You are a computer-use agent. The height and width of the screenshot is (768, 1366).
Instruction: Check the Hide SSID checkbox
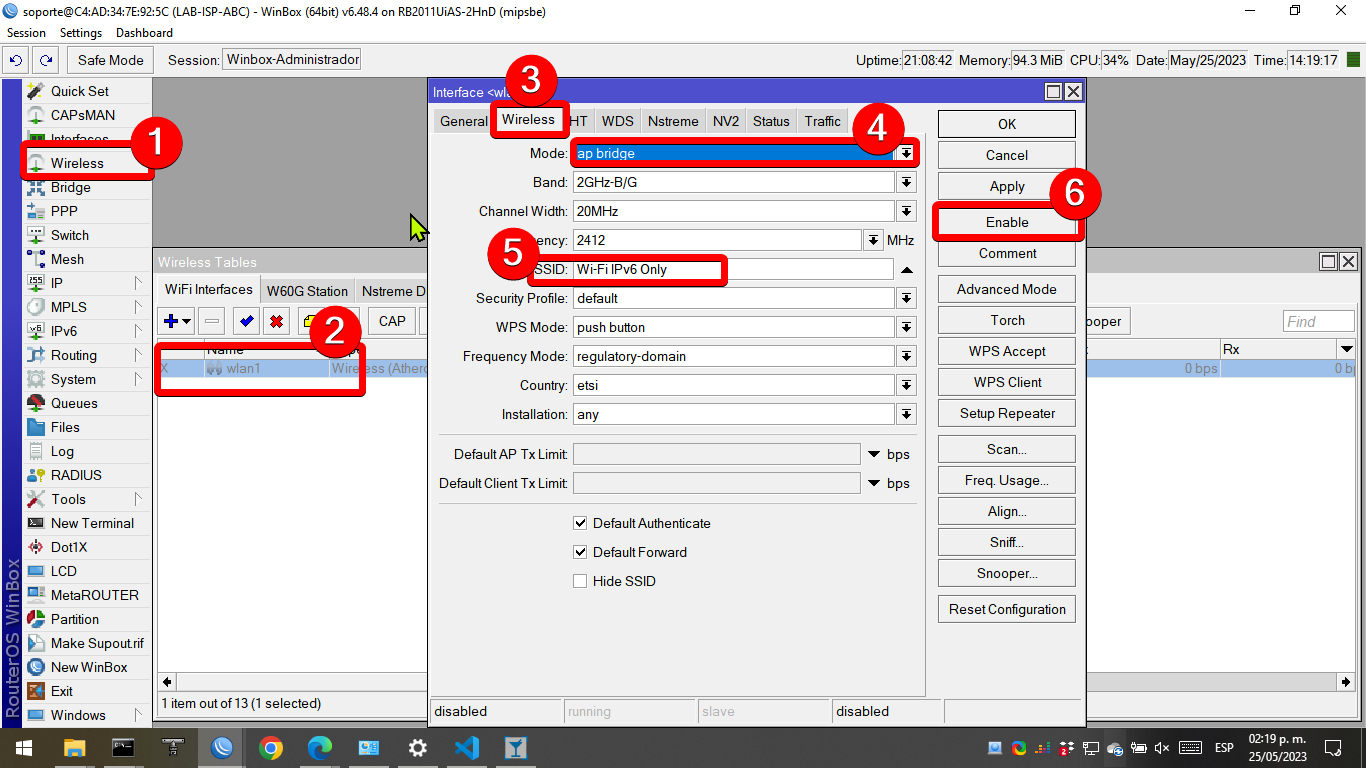[579, 581]
